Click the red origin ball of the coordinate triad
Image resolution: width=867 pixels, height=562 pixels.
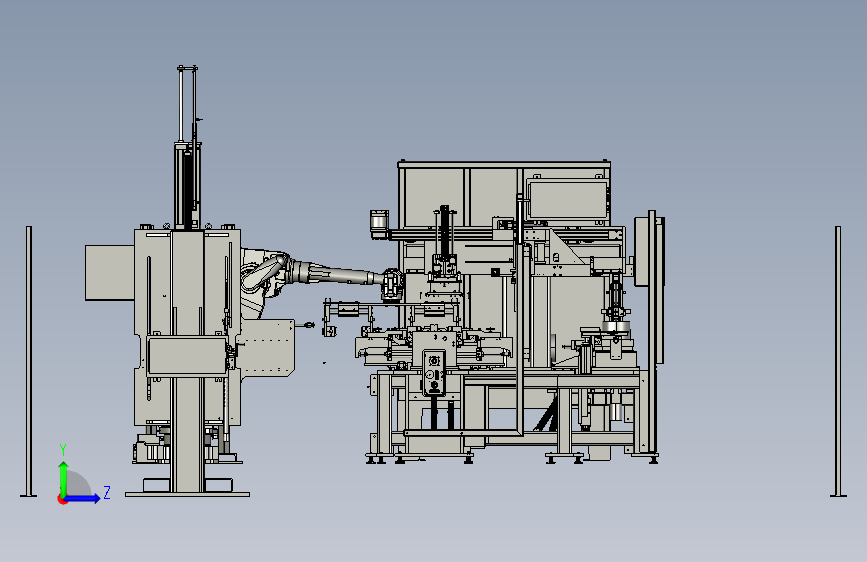click(61, 499)
